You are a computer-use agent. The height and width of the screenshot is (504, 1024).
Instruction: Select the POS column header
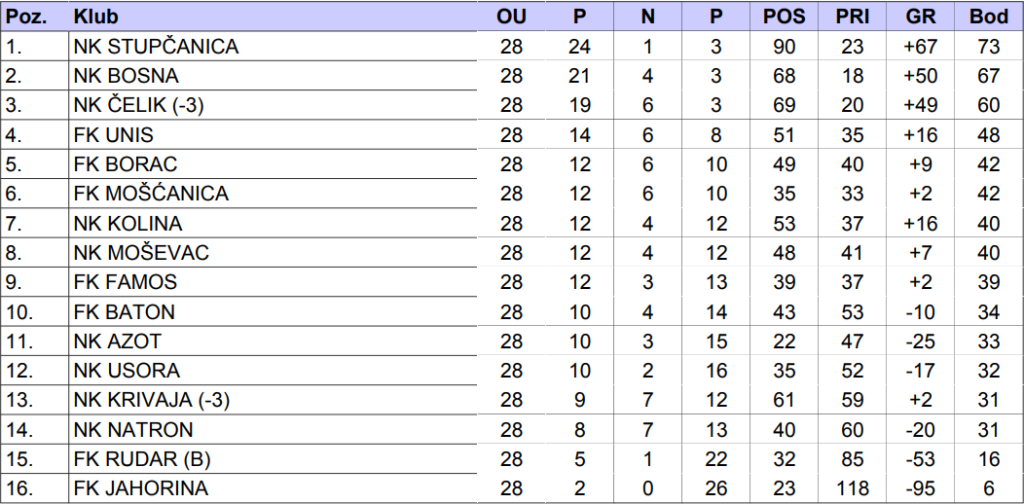click(x=784, y=17)
